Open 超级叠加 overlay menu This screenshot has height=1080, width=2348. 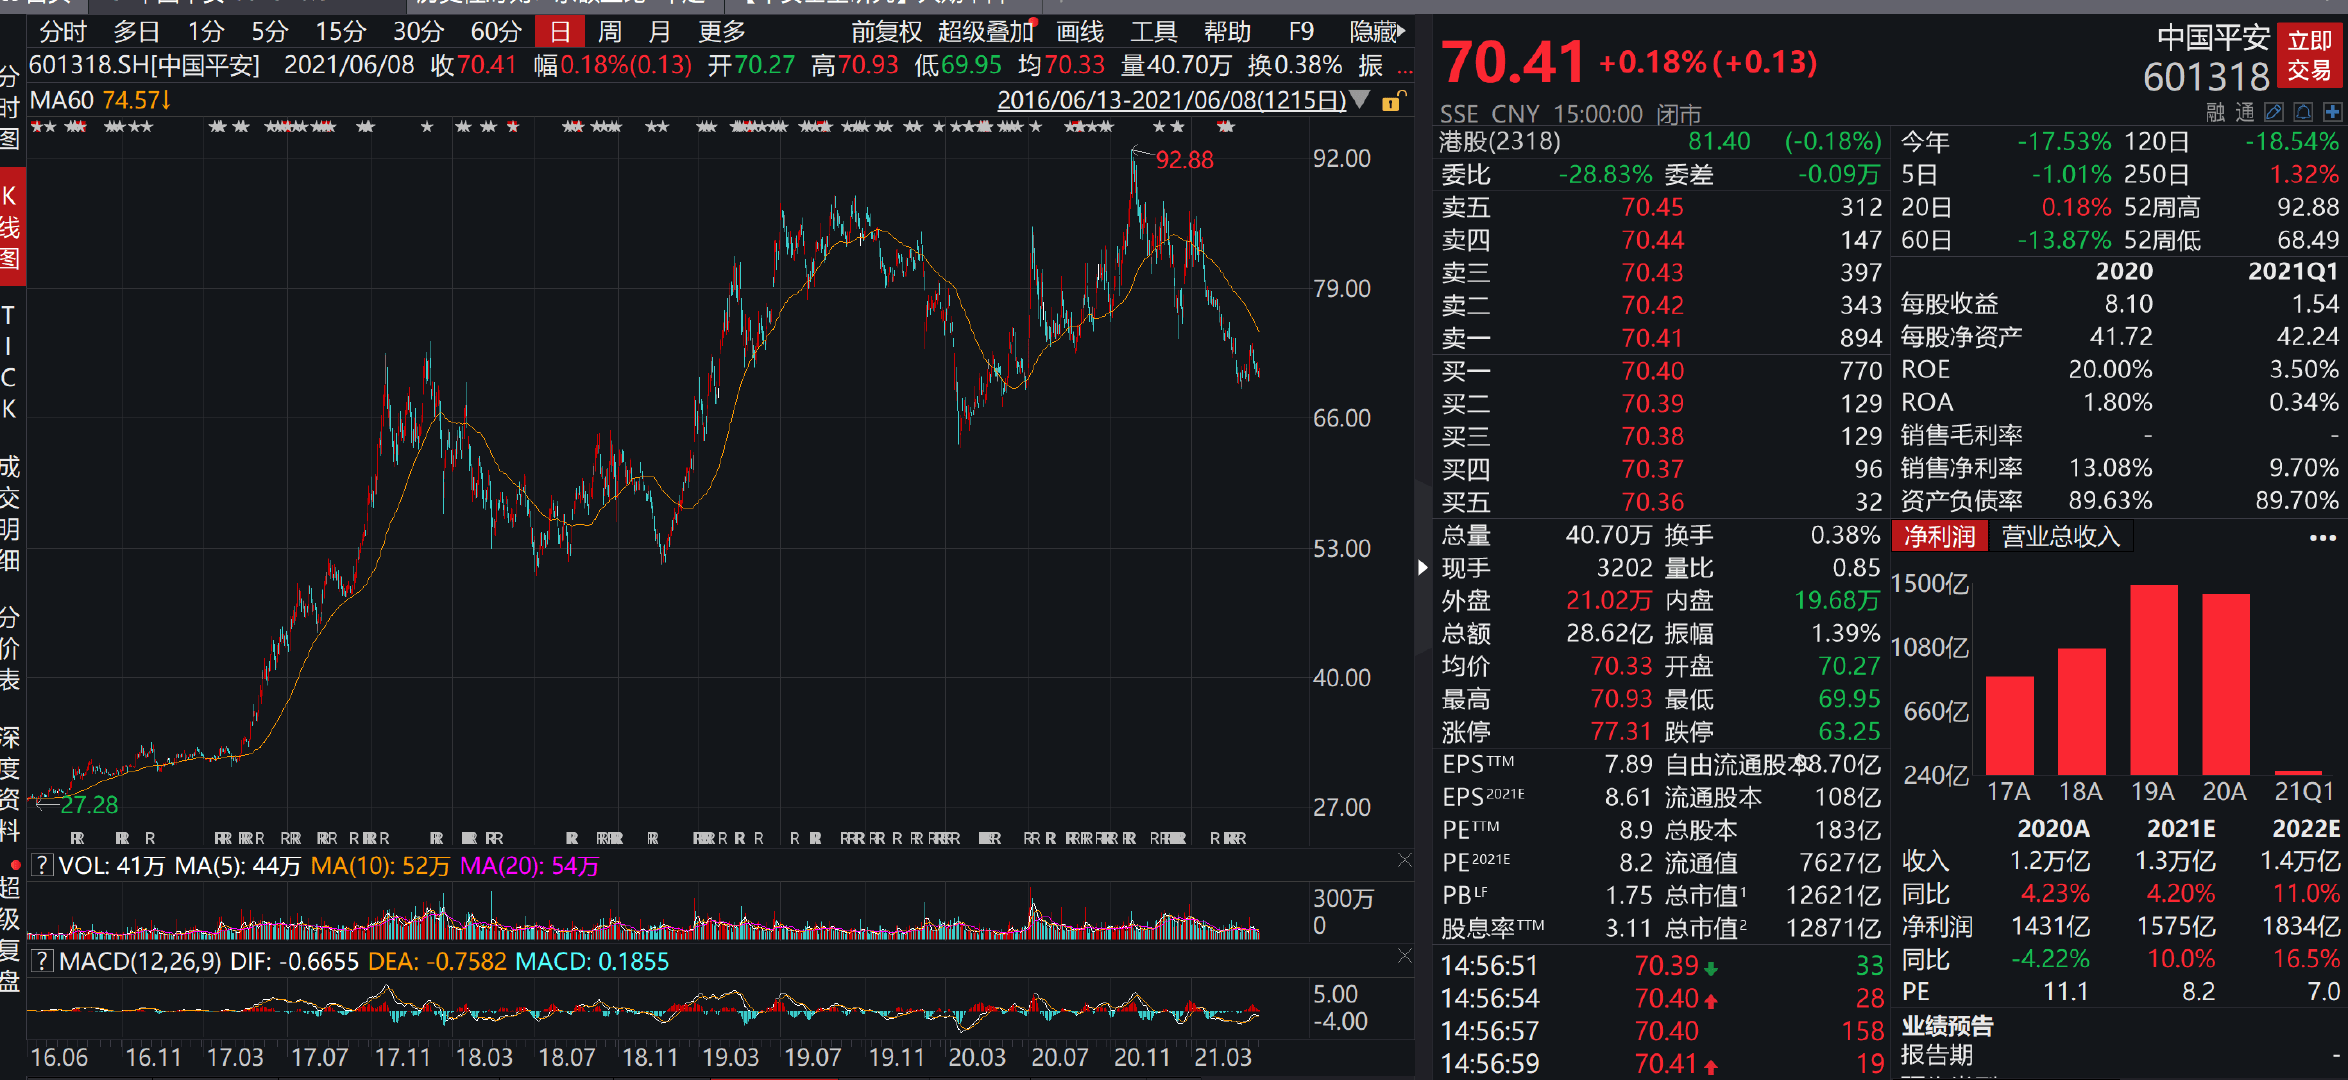pyautogui.click(x=986, y=32)
